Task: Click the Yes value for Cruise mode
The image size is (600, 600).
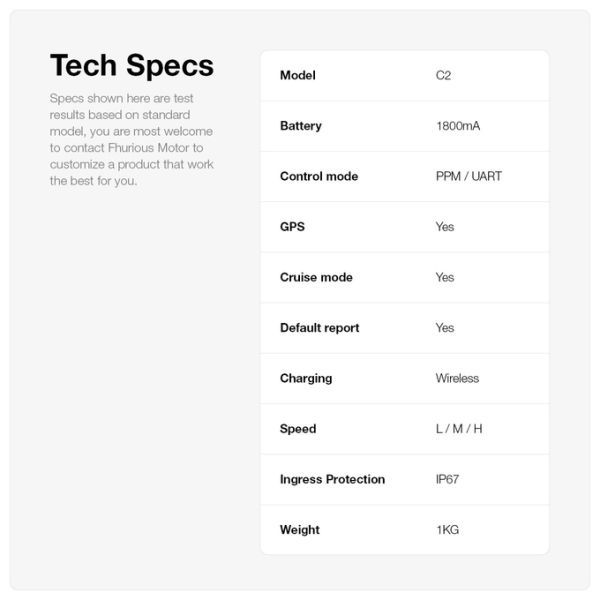Action: 445,277
